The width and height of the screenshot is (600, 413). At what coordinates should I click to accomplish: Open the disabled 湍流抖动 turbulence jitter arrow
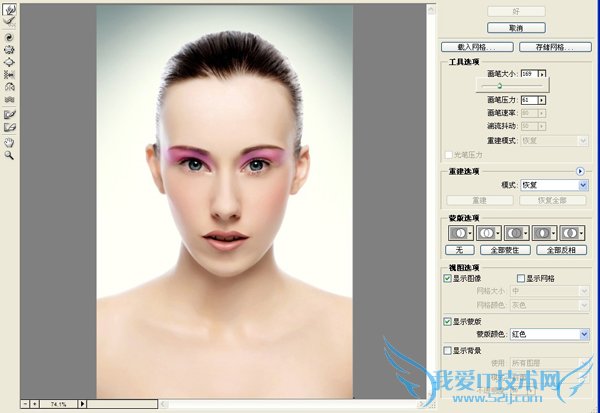(542, 126)
